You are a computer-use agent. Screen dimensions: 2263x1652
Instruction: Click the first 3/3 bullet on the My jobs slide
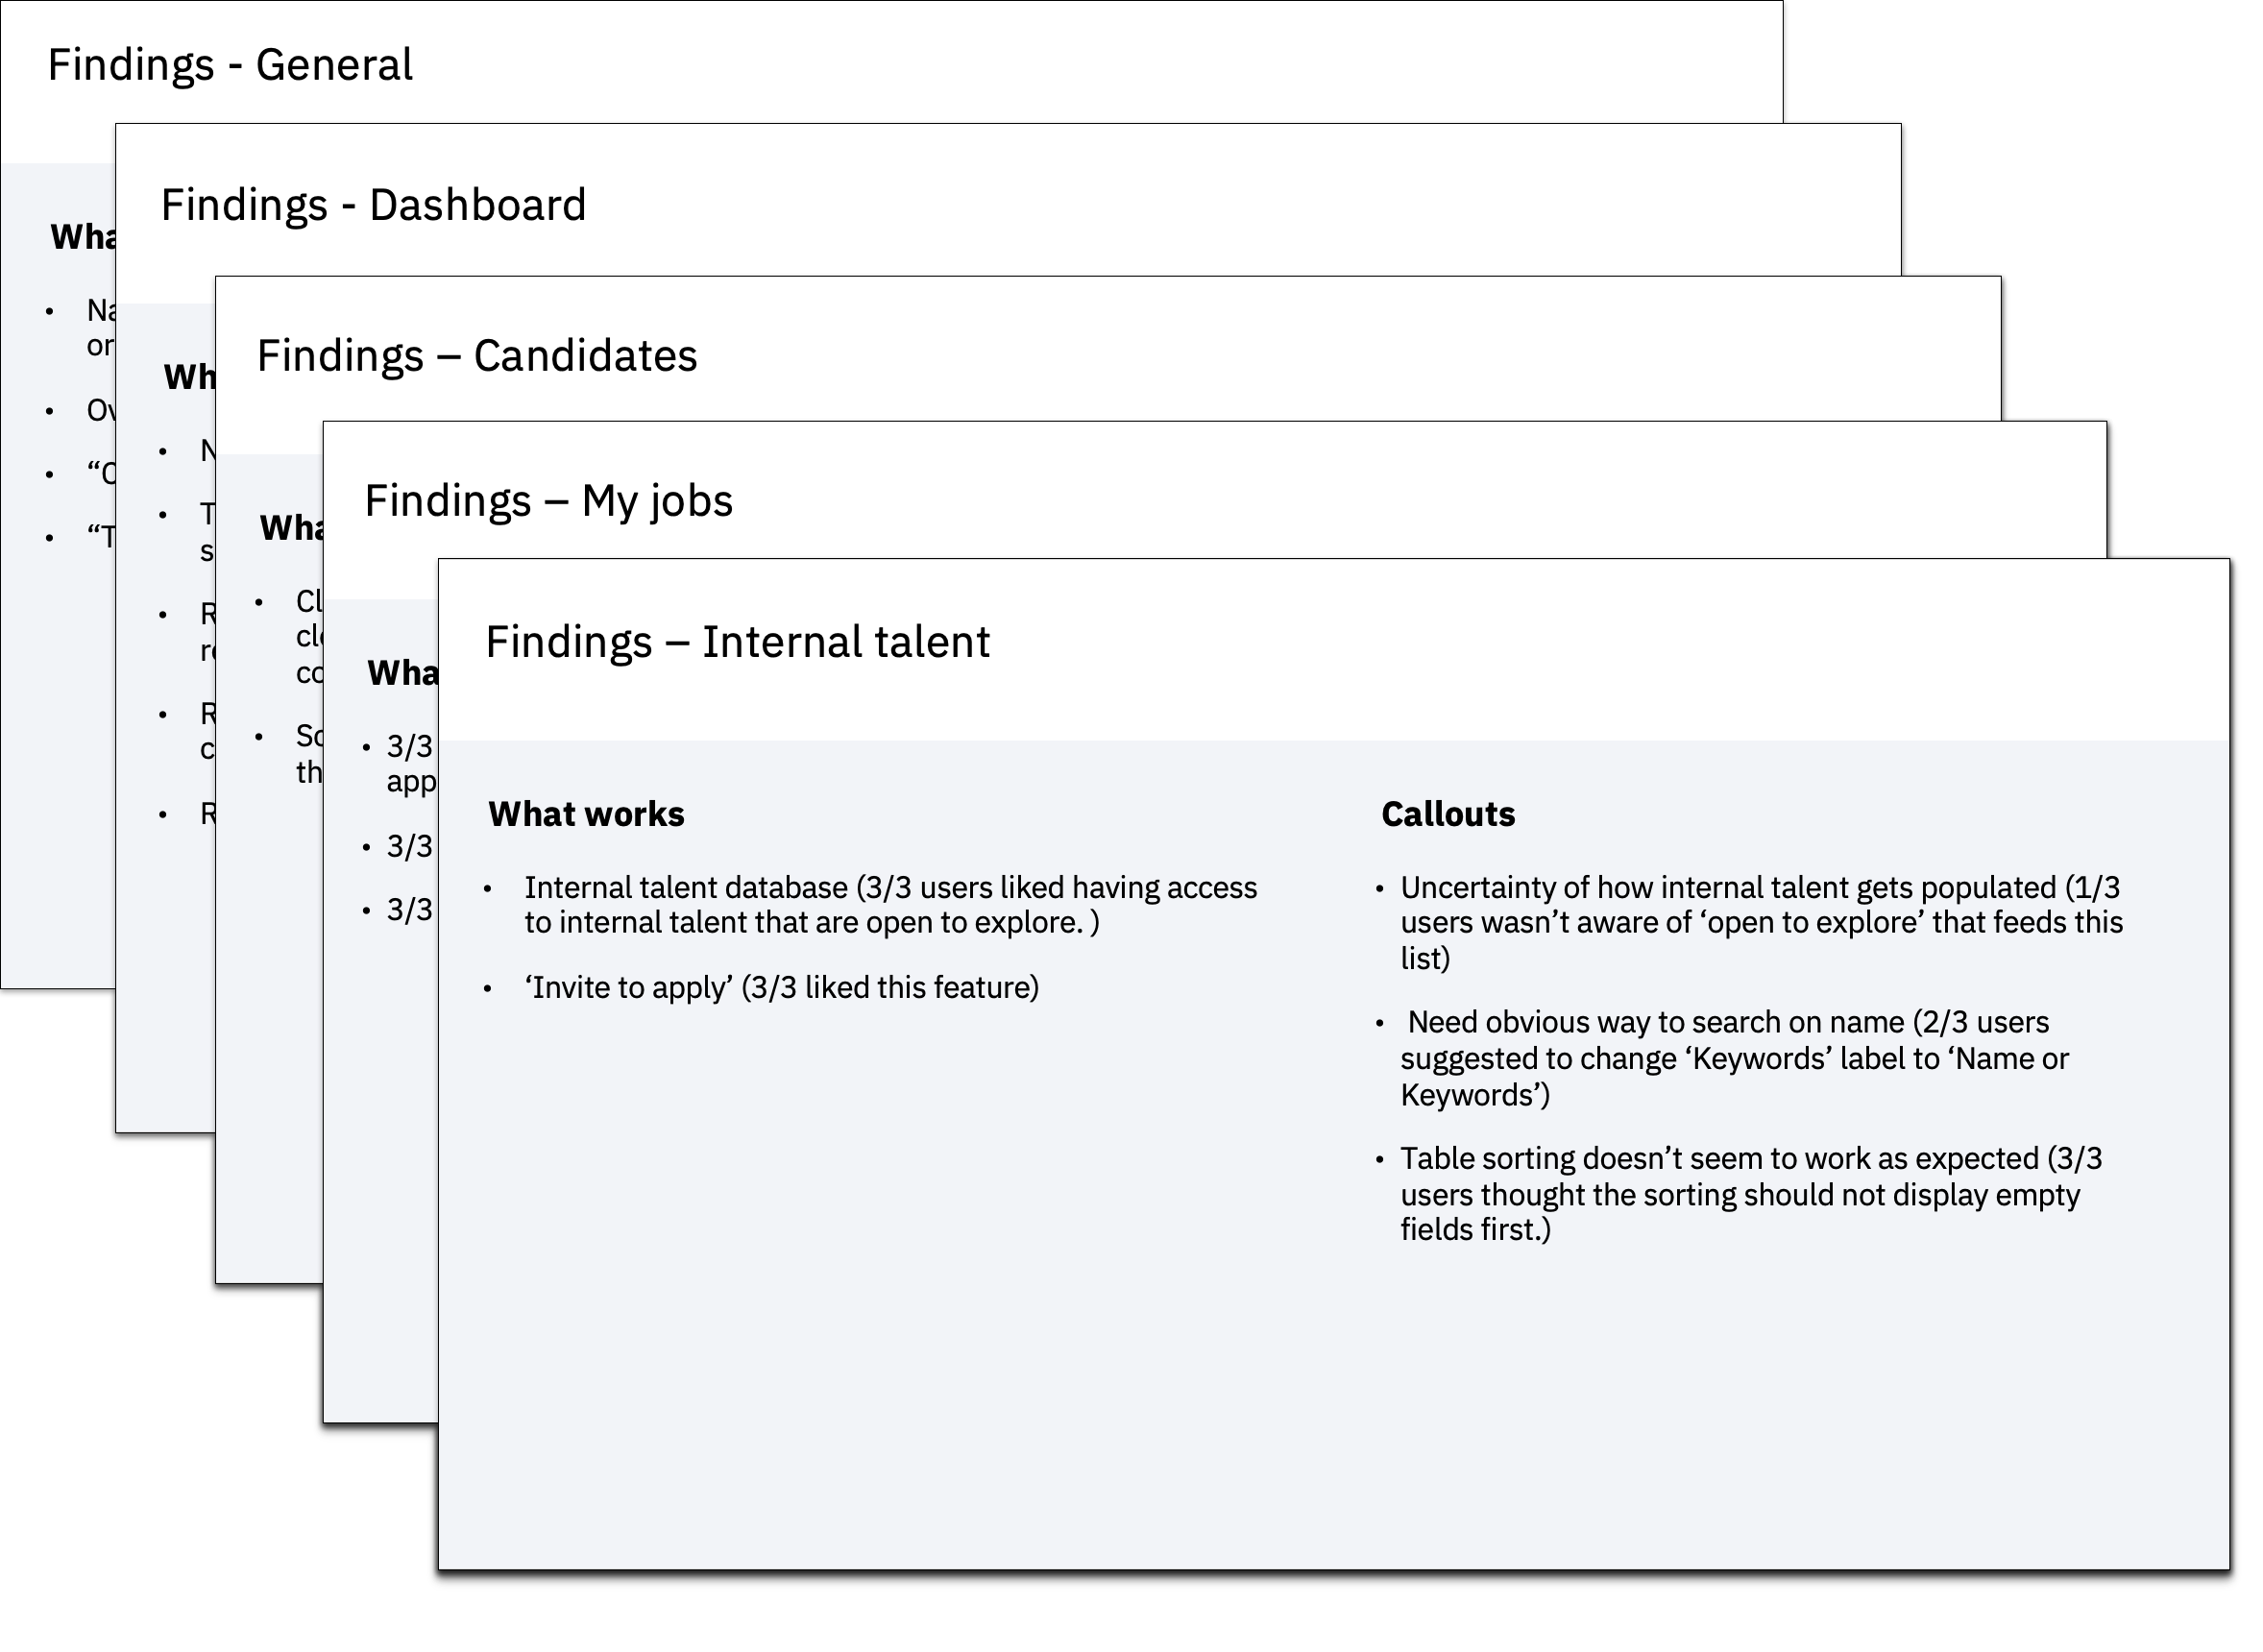(409, 747)
